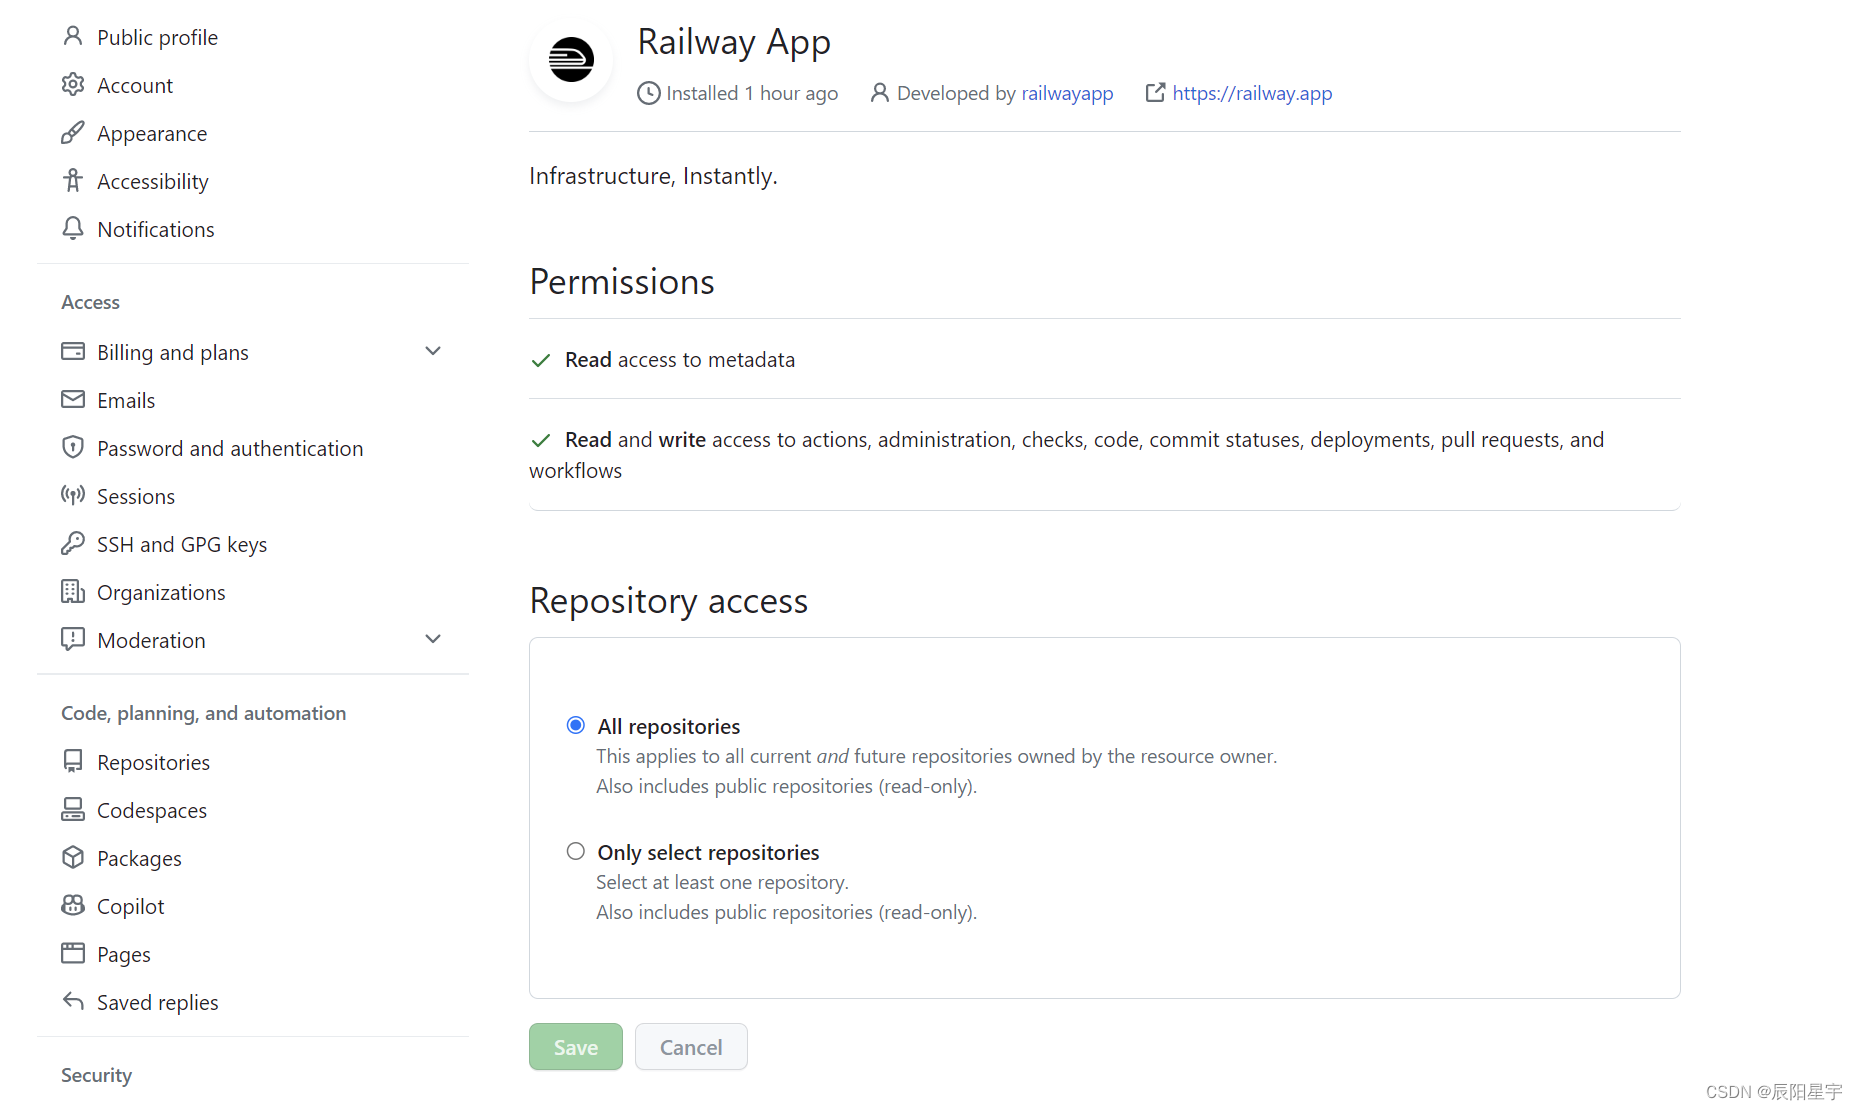
Task: Open the Copilot settings page
Action: point(131,906)
